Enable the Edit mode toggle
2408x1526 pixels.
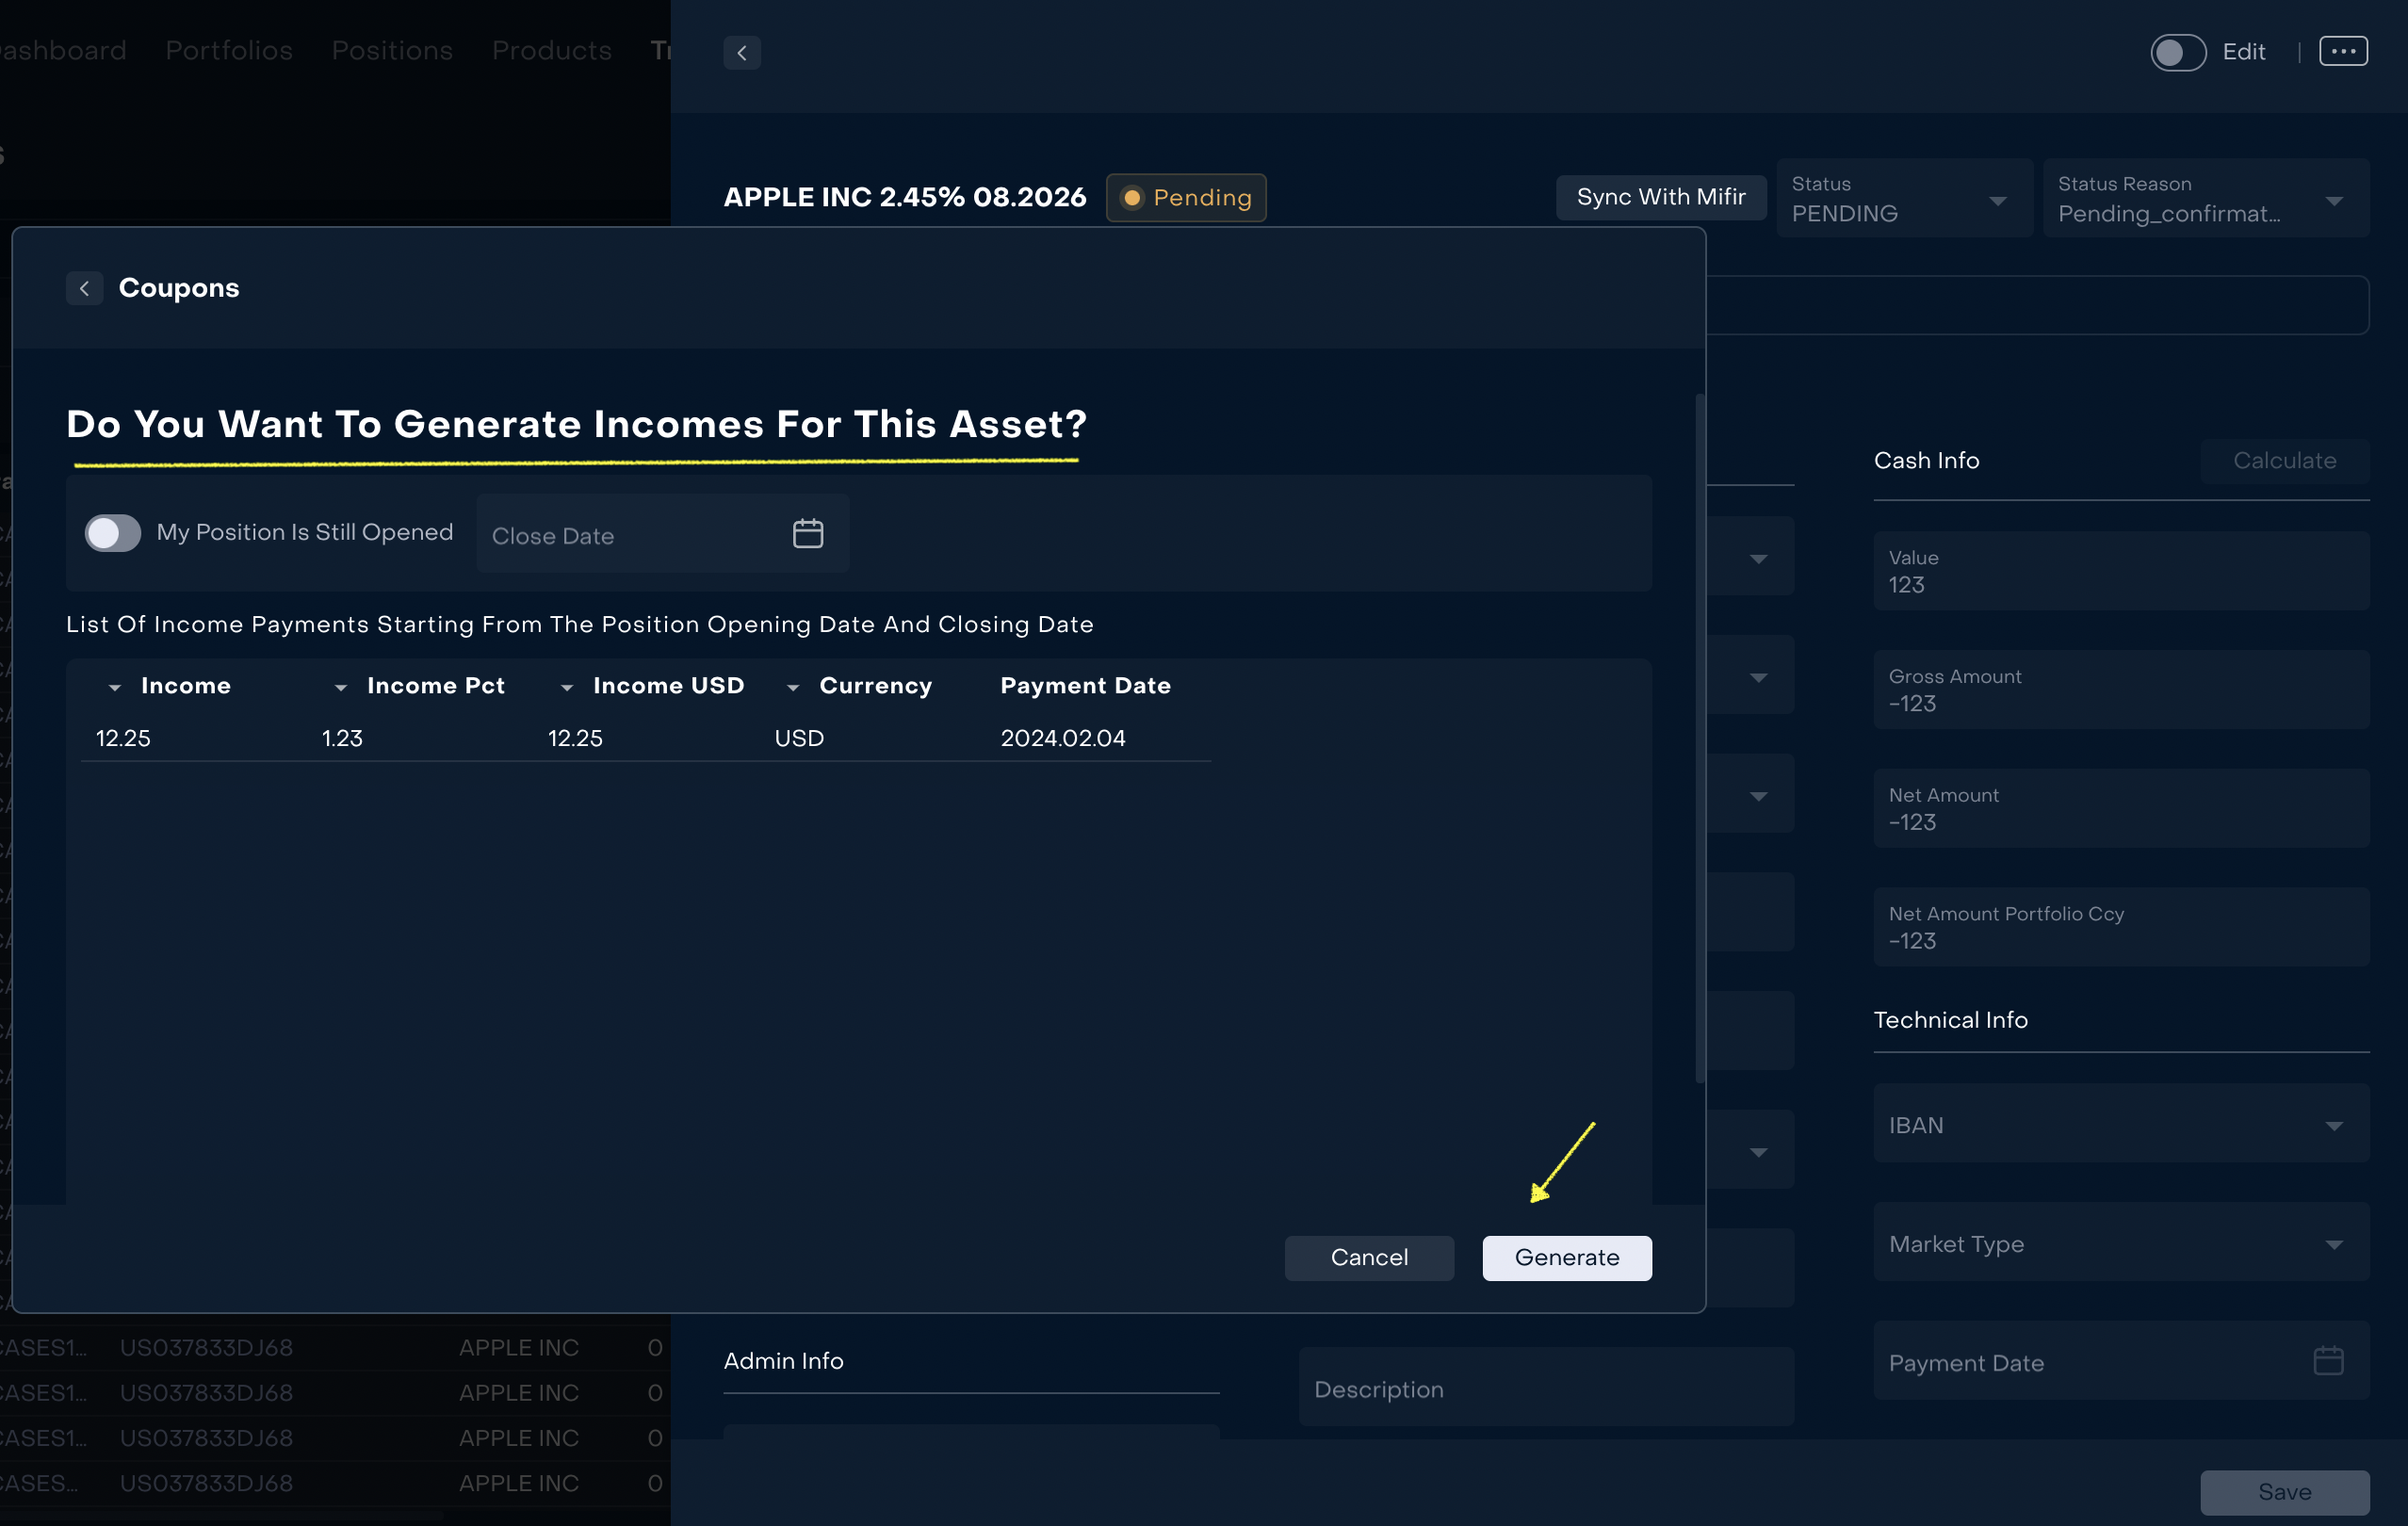click(2178, 52)
